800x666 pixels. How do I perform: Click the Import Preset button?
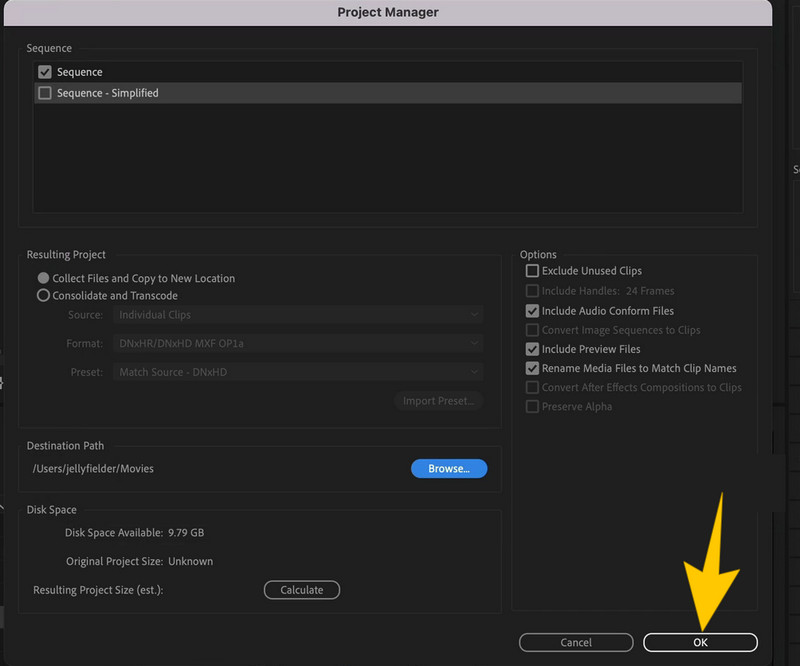click(438, 400)
